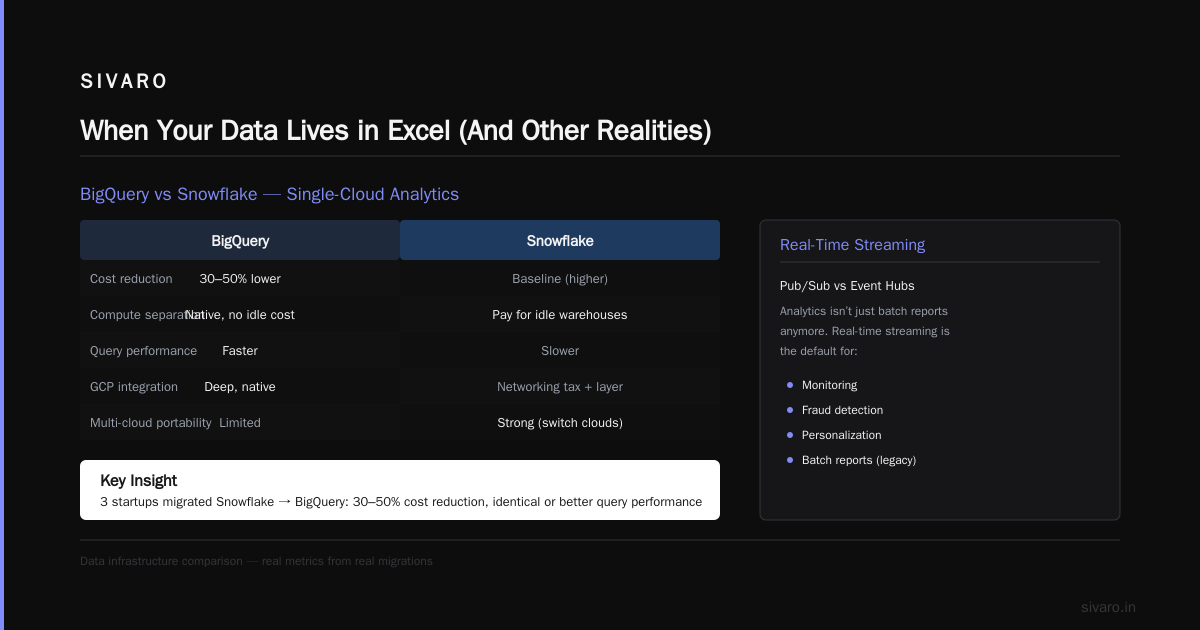Click the Native, no idle cost value
Image resolution: width=1200 pixels, height=630 pixels.
240,315
